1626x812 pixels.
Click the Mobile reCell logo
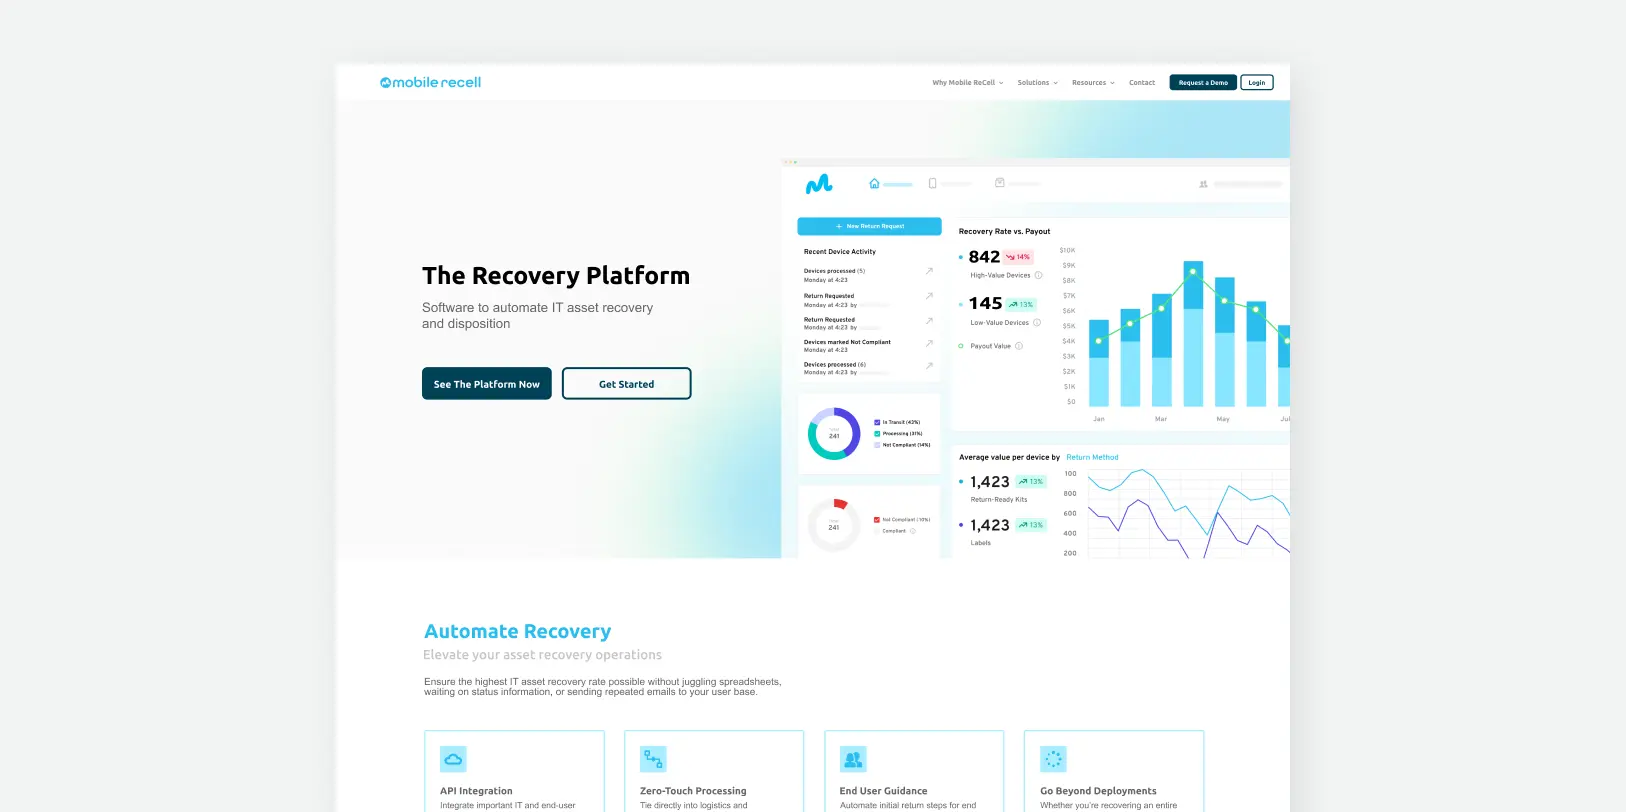pos(430,82)
